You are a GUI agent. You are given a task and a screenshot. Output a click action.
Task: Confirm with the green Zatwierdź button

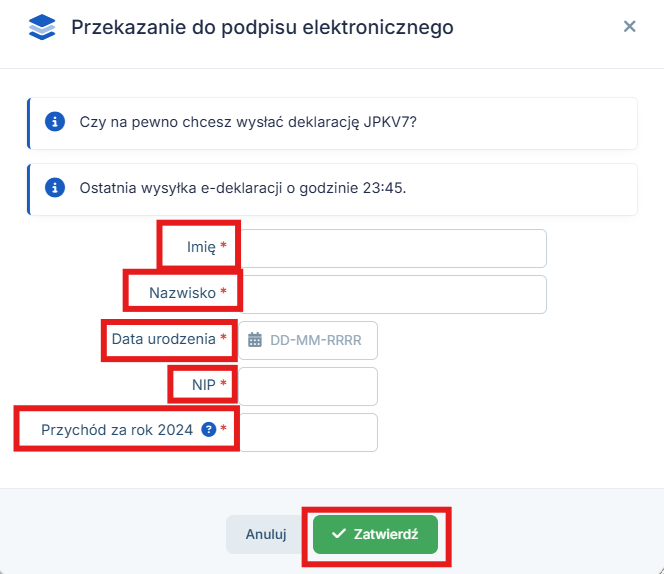click(382, 534)
